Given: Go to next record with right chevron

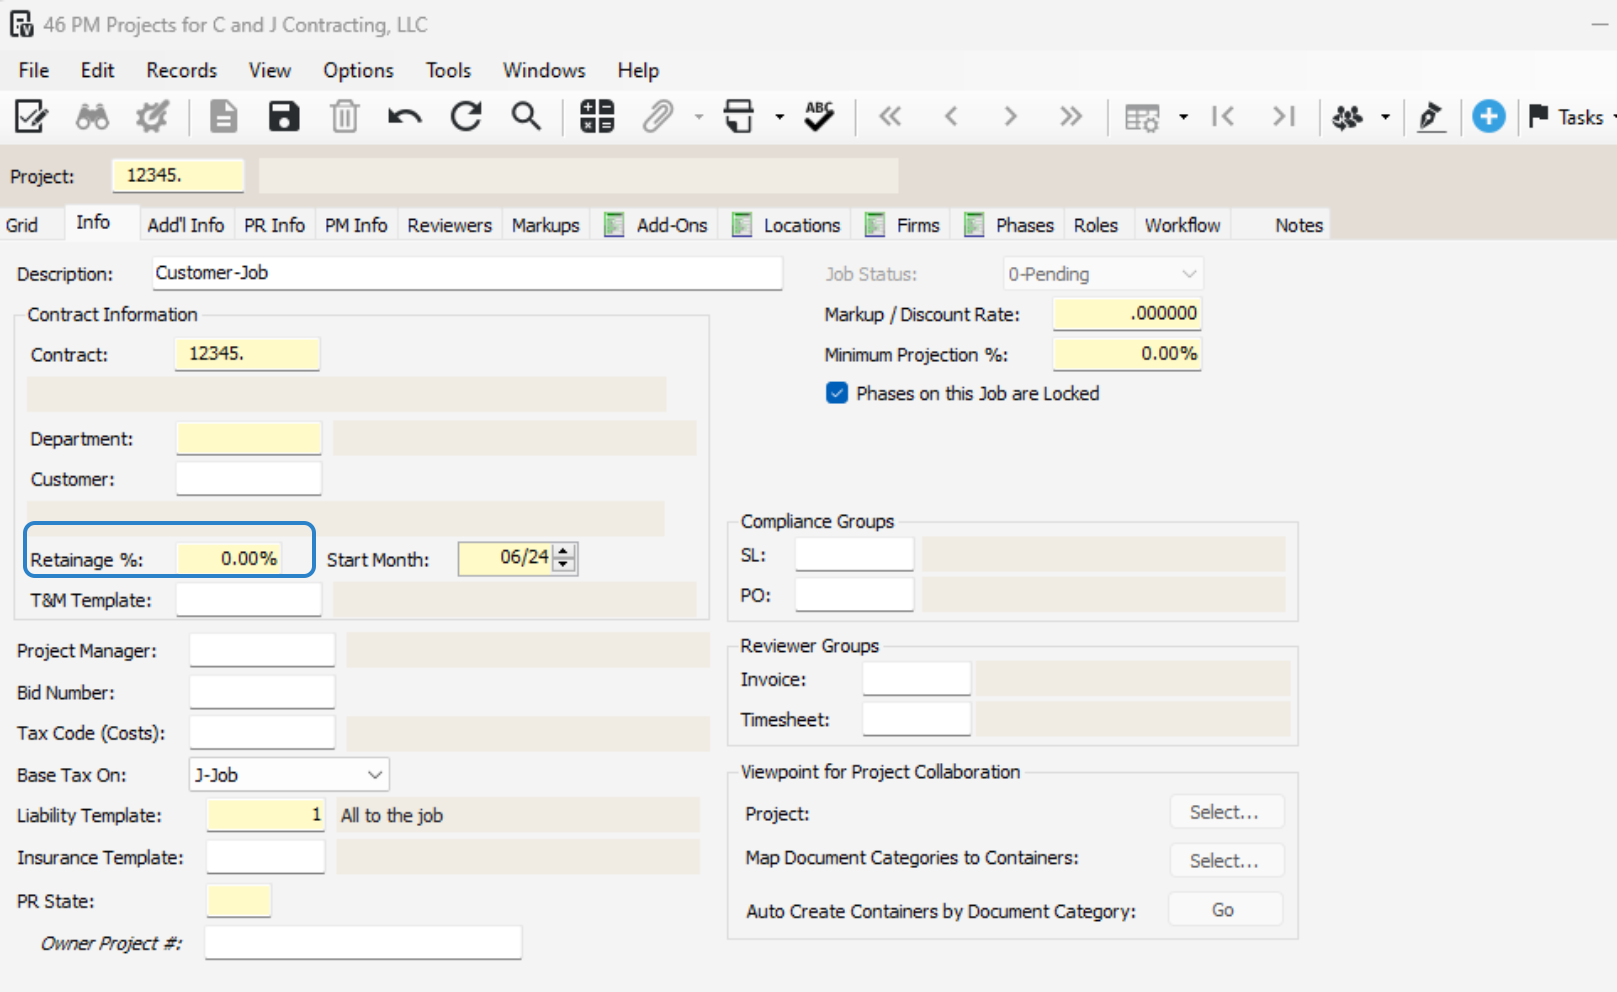Looking at the screenshot, I should [x=1010, y=117].
